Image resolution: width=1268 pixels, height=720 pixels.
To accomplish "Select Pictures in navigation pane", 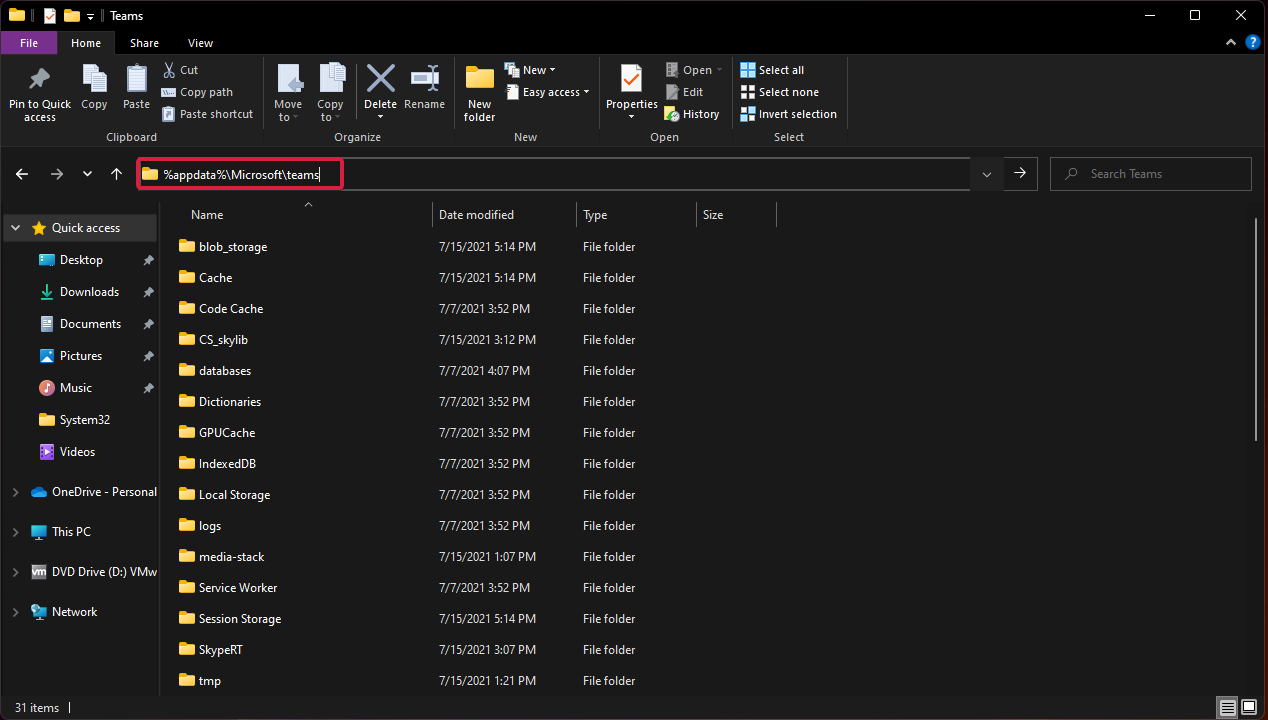I will click(x=81, y=356).
